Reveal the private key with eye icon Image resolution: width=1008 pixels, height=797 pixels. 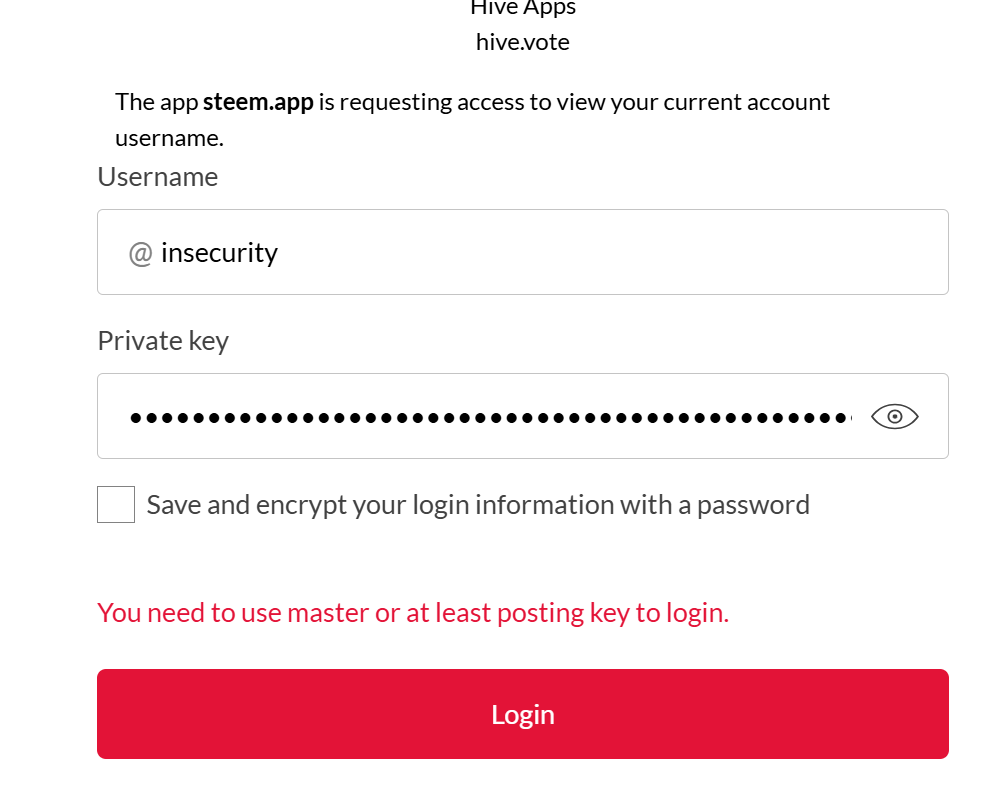point(894,416)
